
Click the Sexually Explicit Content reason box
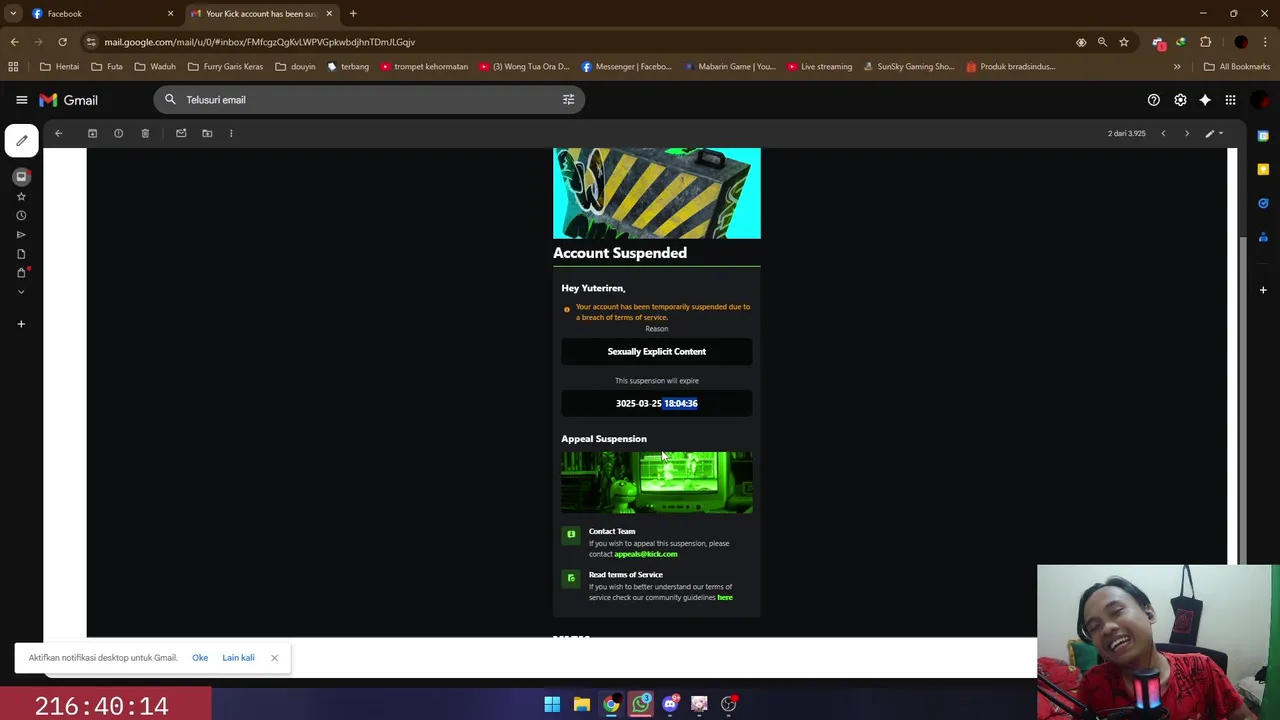coord(656,351)
